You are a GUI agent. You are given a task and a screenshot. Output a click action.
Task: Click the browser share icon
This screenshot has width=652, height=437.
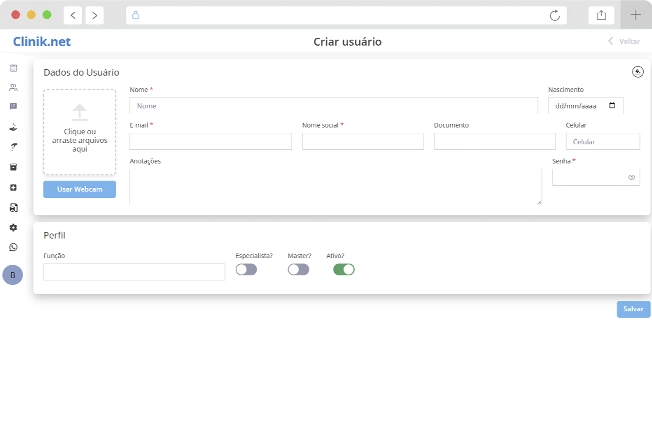pyautogui.click(x=602, y=15)
